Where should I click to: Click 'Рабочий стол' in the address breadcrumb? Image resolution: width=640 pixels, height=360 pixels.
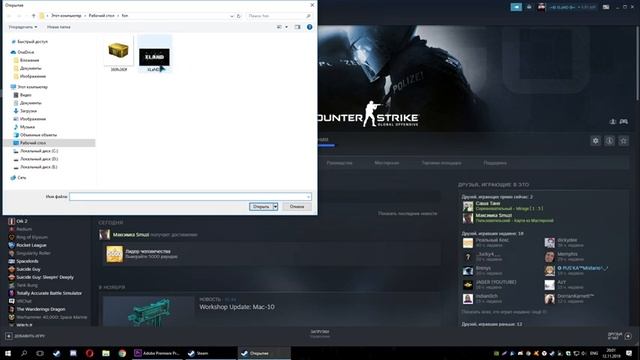[102, 16]
